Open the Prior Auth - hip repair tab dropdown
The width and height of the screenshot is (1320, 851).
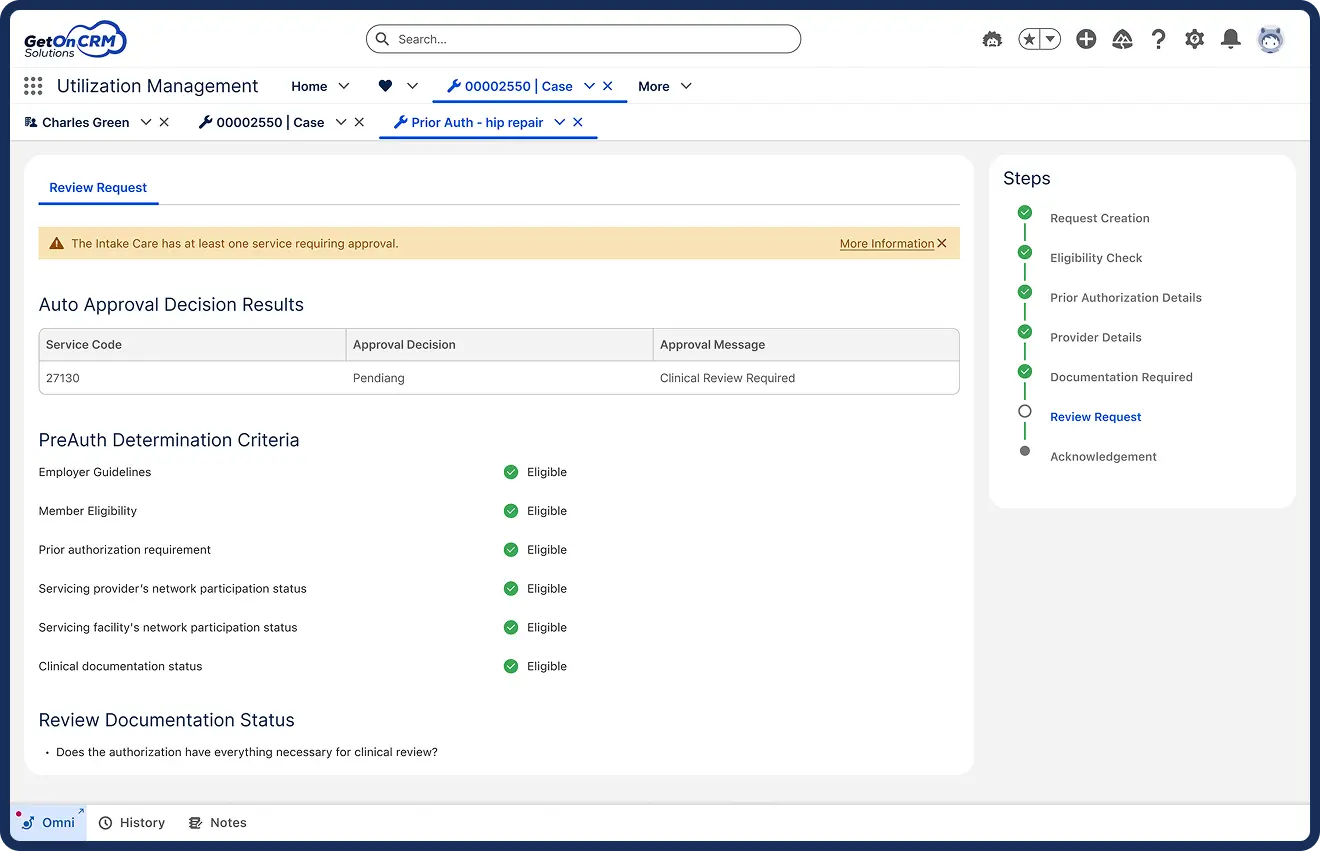coord(560,122)
